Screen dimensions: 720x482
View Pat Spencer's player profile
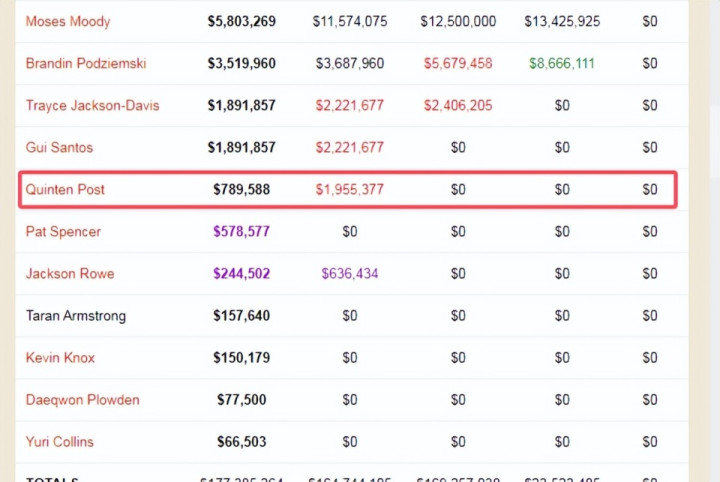coord(63,231)
